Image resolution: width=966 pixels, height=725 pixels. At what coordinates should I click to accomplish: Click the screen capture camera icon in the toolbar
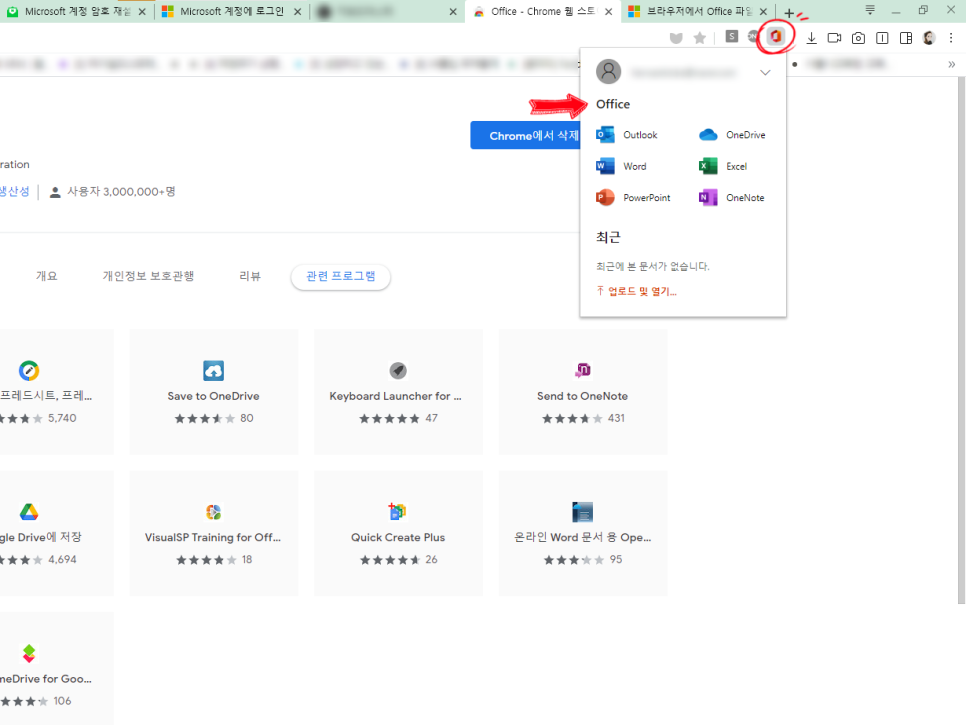tap(858, 37)
